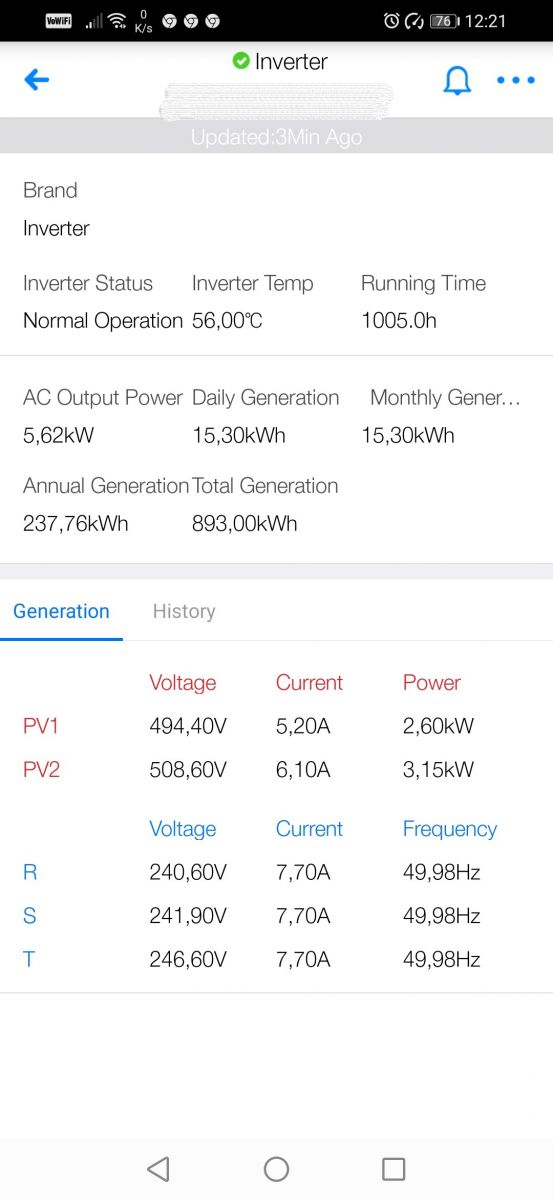Tap the truncated Monthly Generation label
The image size is (553, 1200).
pos(445,398)
